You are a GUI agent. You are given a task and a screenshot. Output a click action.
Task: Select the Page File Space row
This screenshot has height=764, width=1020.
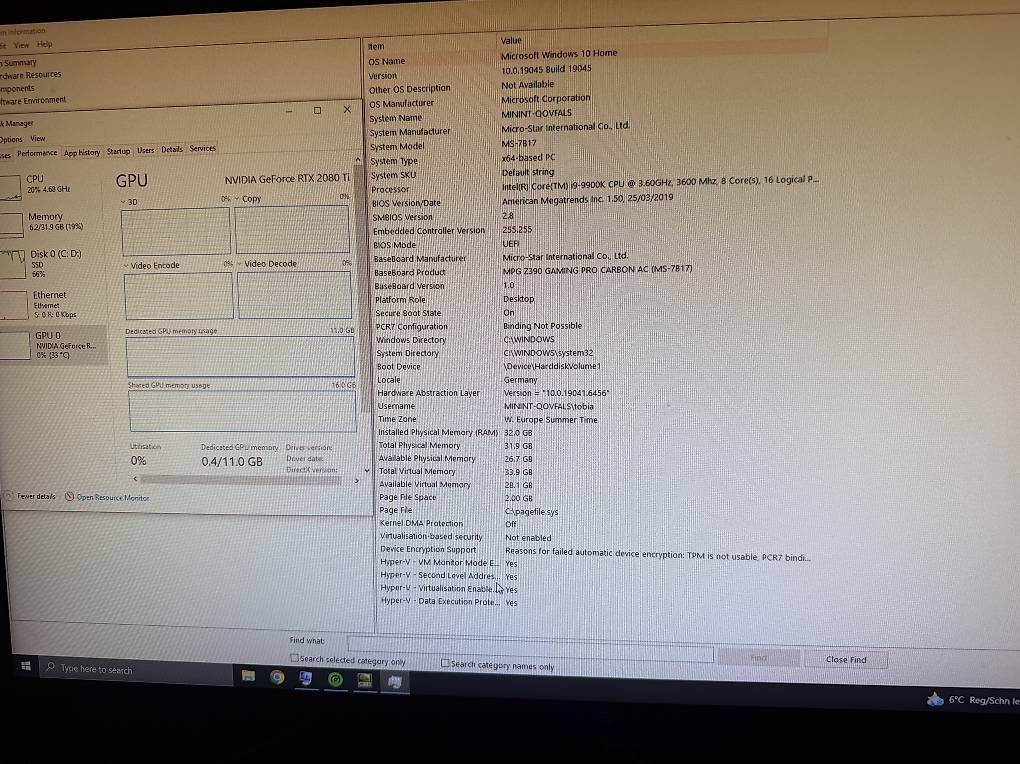[455, 498]
